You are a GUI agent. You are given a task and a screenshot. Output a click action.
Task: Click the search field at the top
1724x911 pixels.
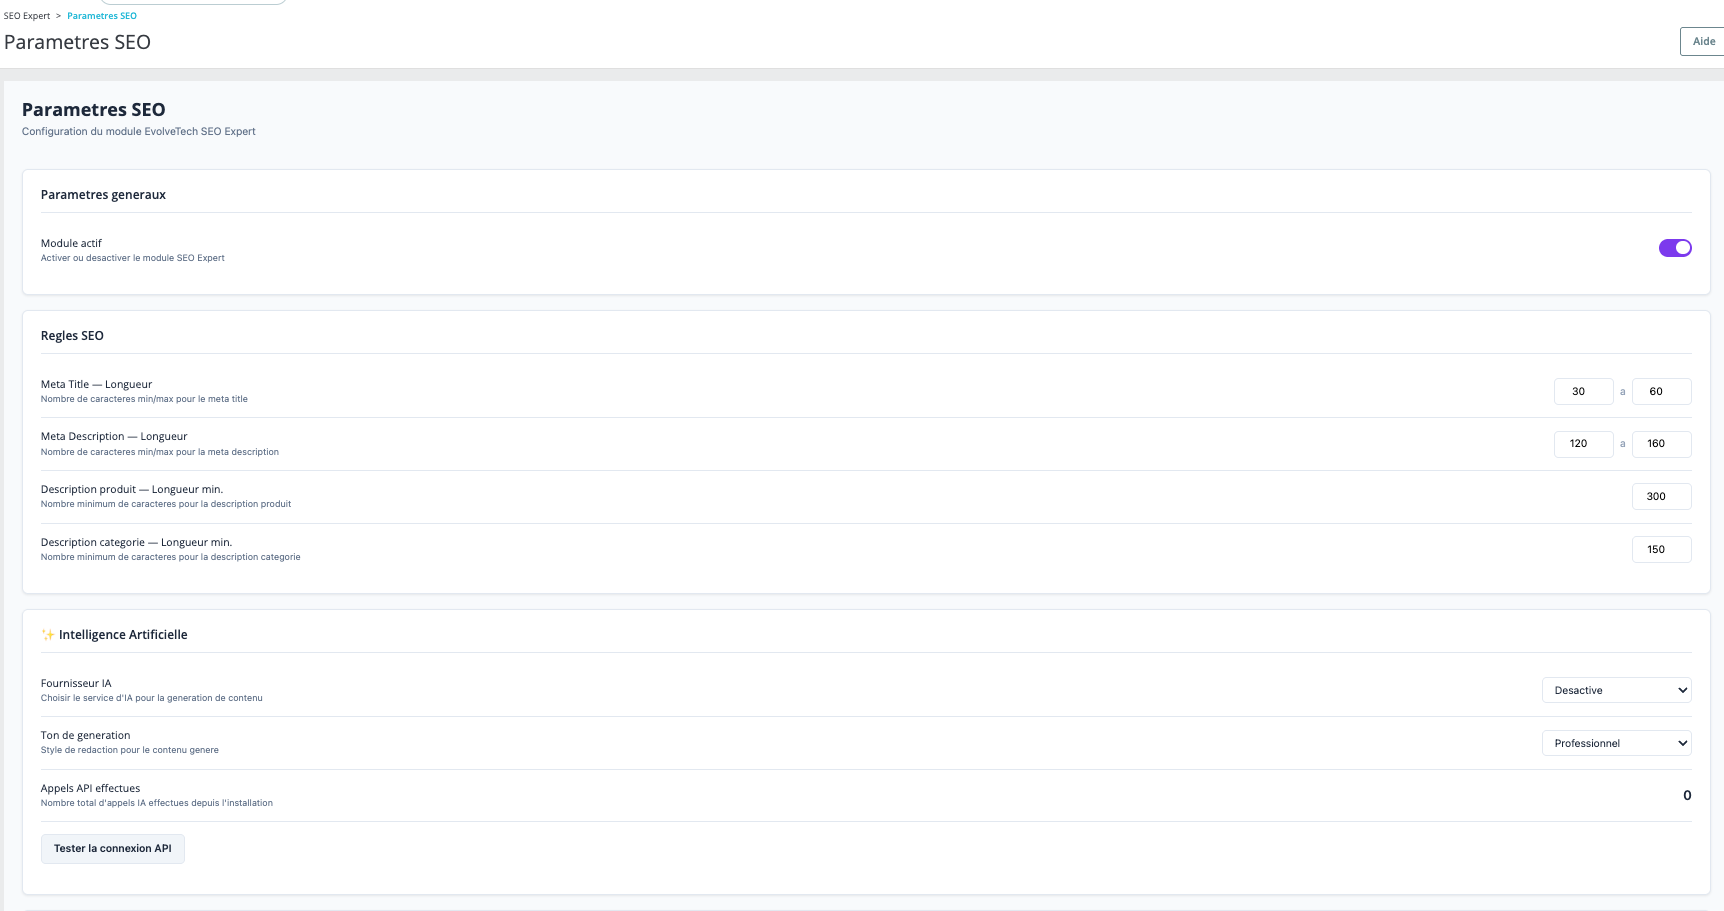(x=193, y=2)
